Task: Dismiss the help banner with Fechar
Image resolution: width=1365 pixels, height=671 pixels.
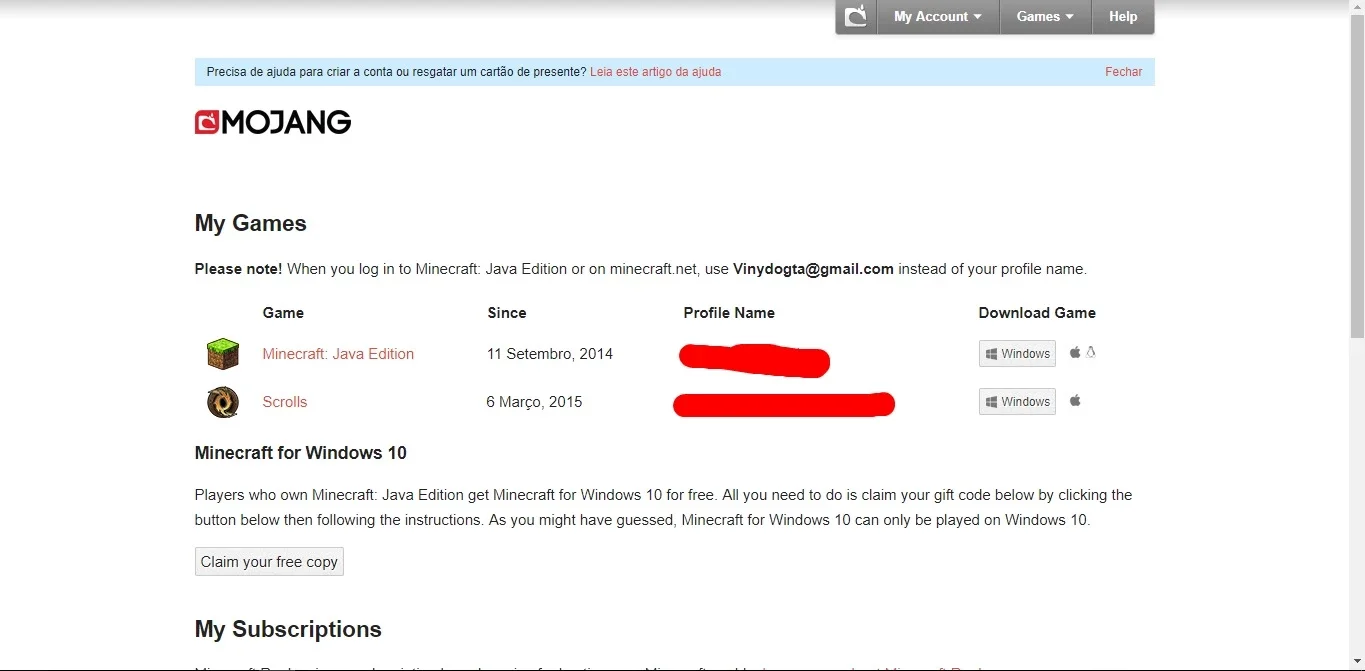Action: [1123, 72]
